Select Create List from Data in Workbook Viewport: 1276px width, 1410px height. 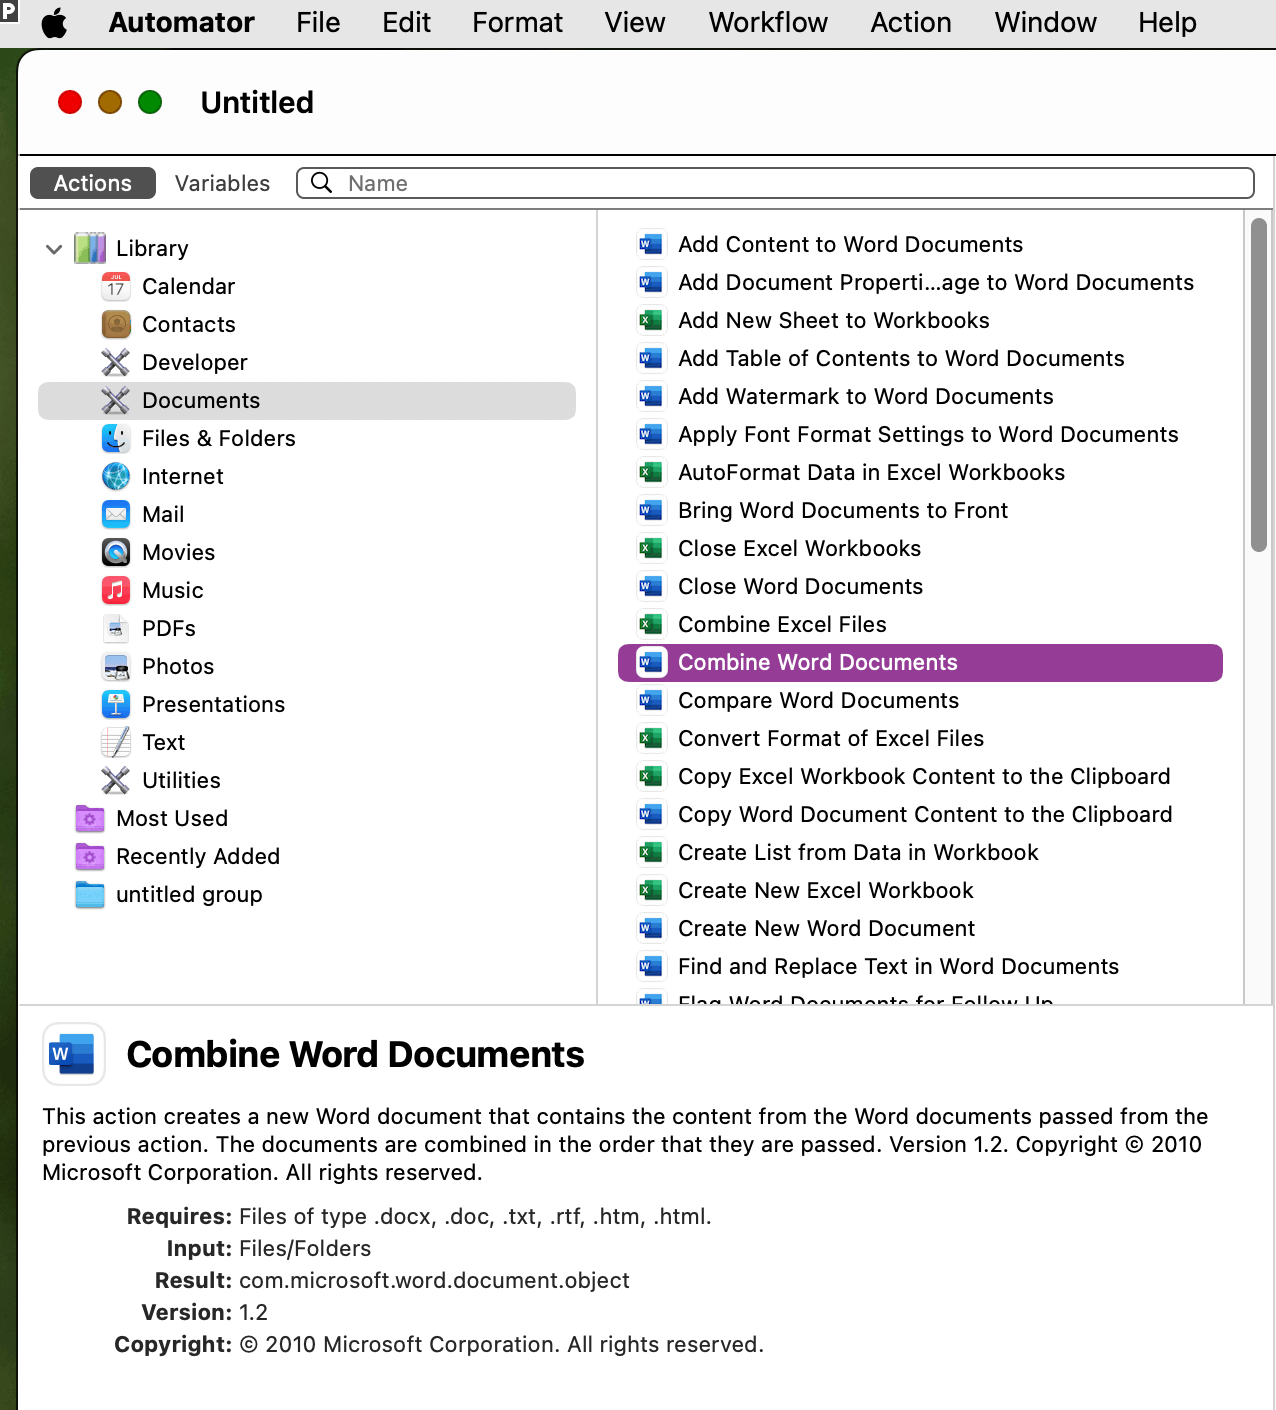[x=858, y=852]
